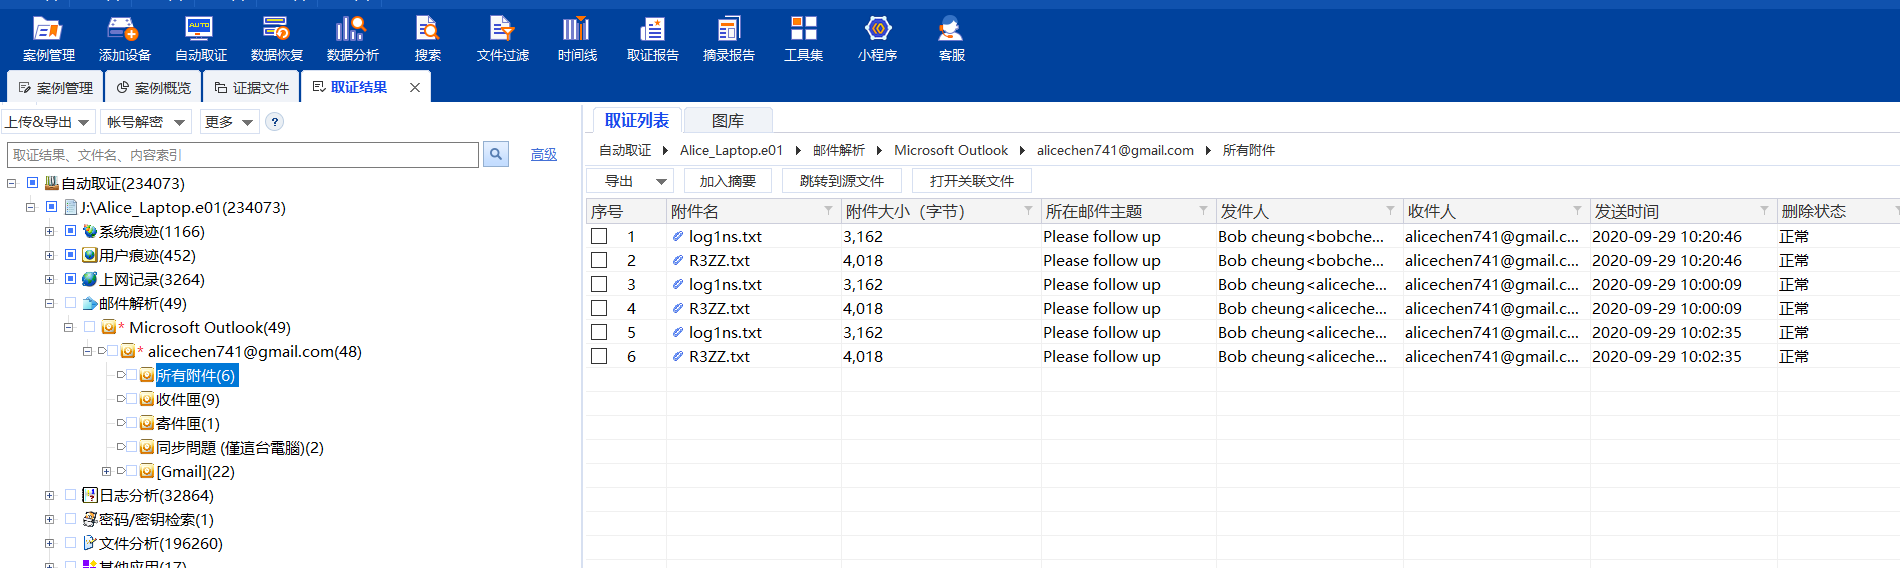Click the help question mark icon
This screenshot has width=1900, height=568.
point(275,122)
